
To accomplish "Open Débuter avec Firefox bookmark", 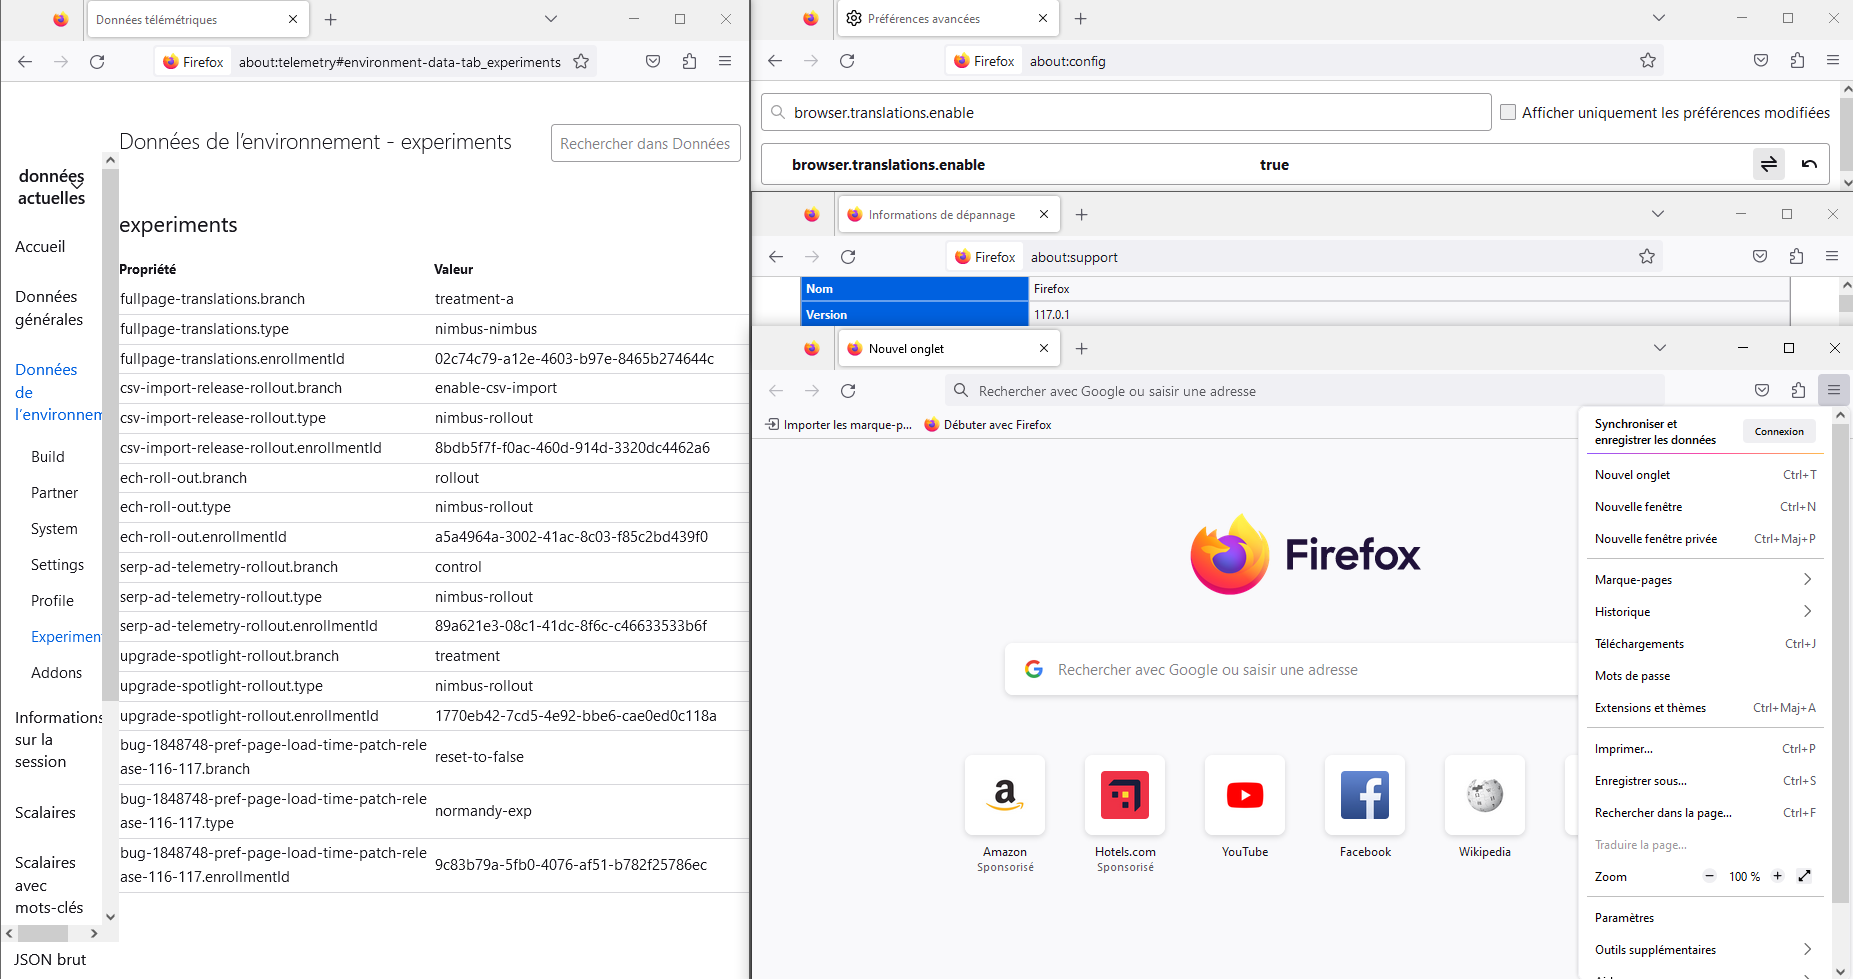I will point(988,425).
